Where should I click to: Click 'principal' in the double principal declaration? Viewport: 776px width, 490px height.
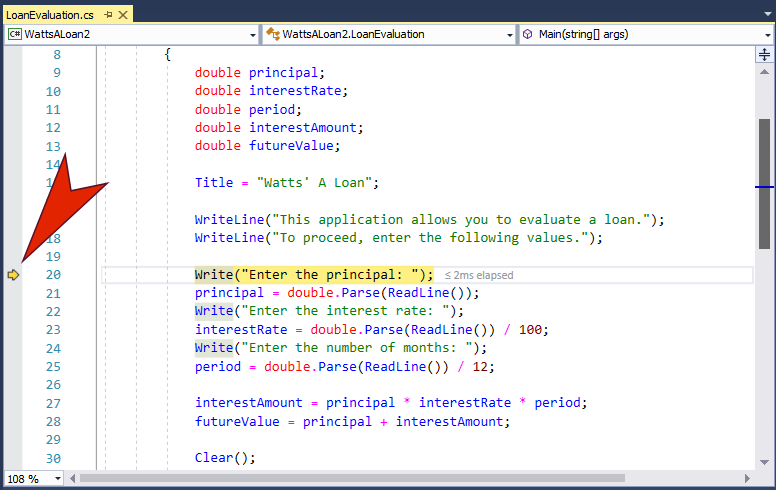click(x=283, y=73)
